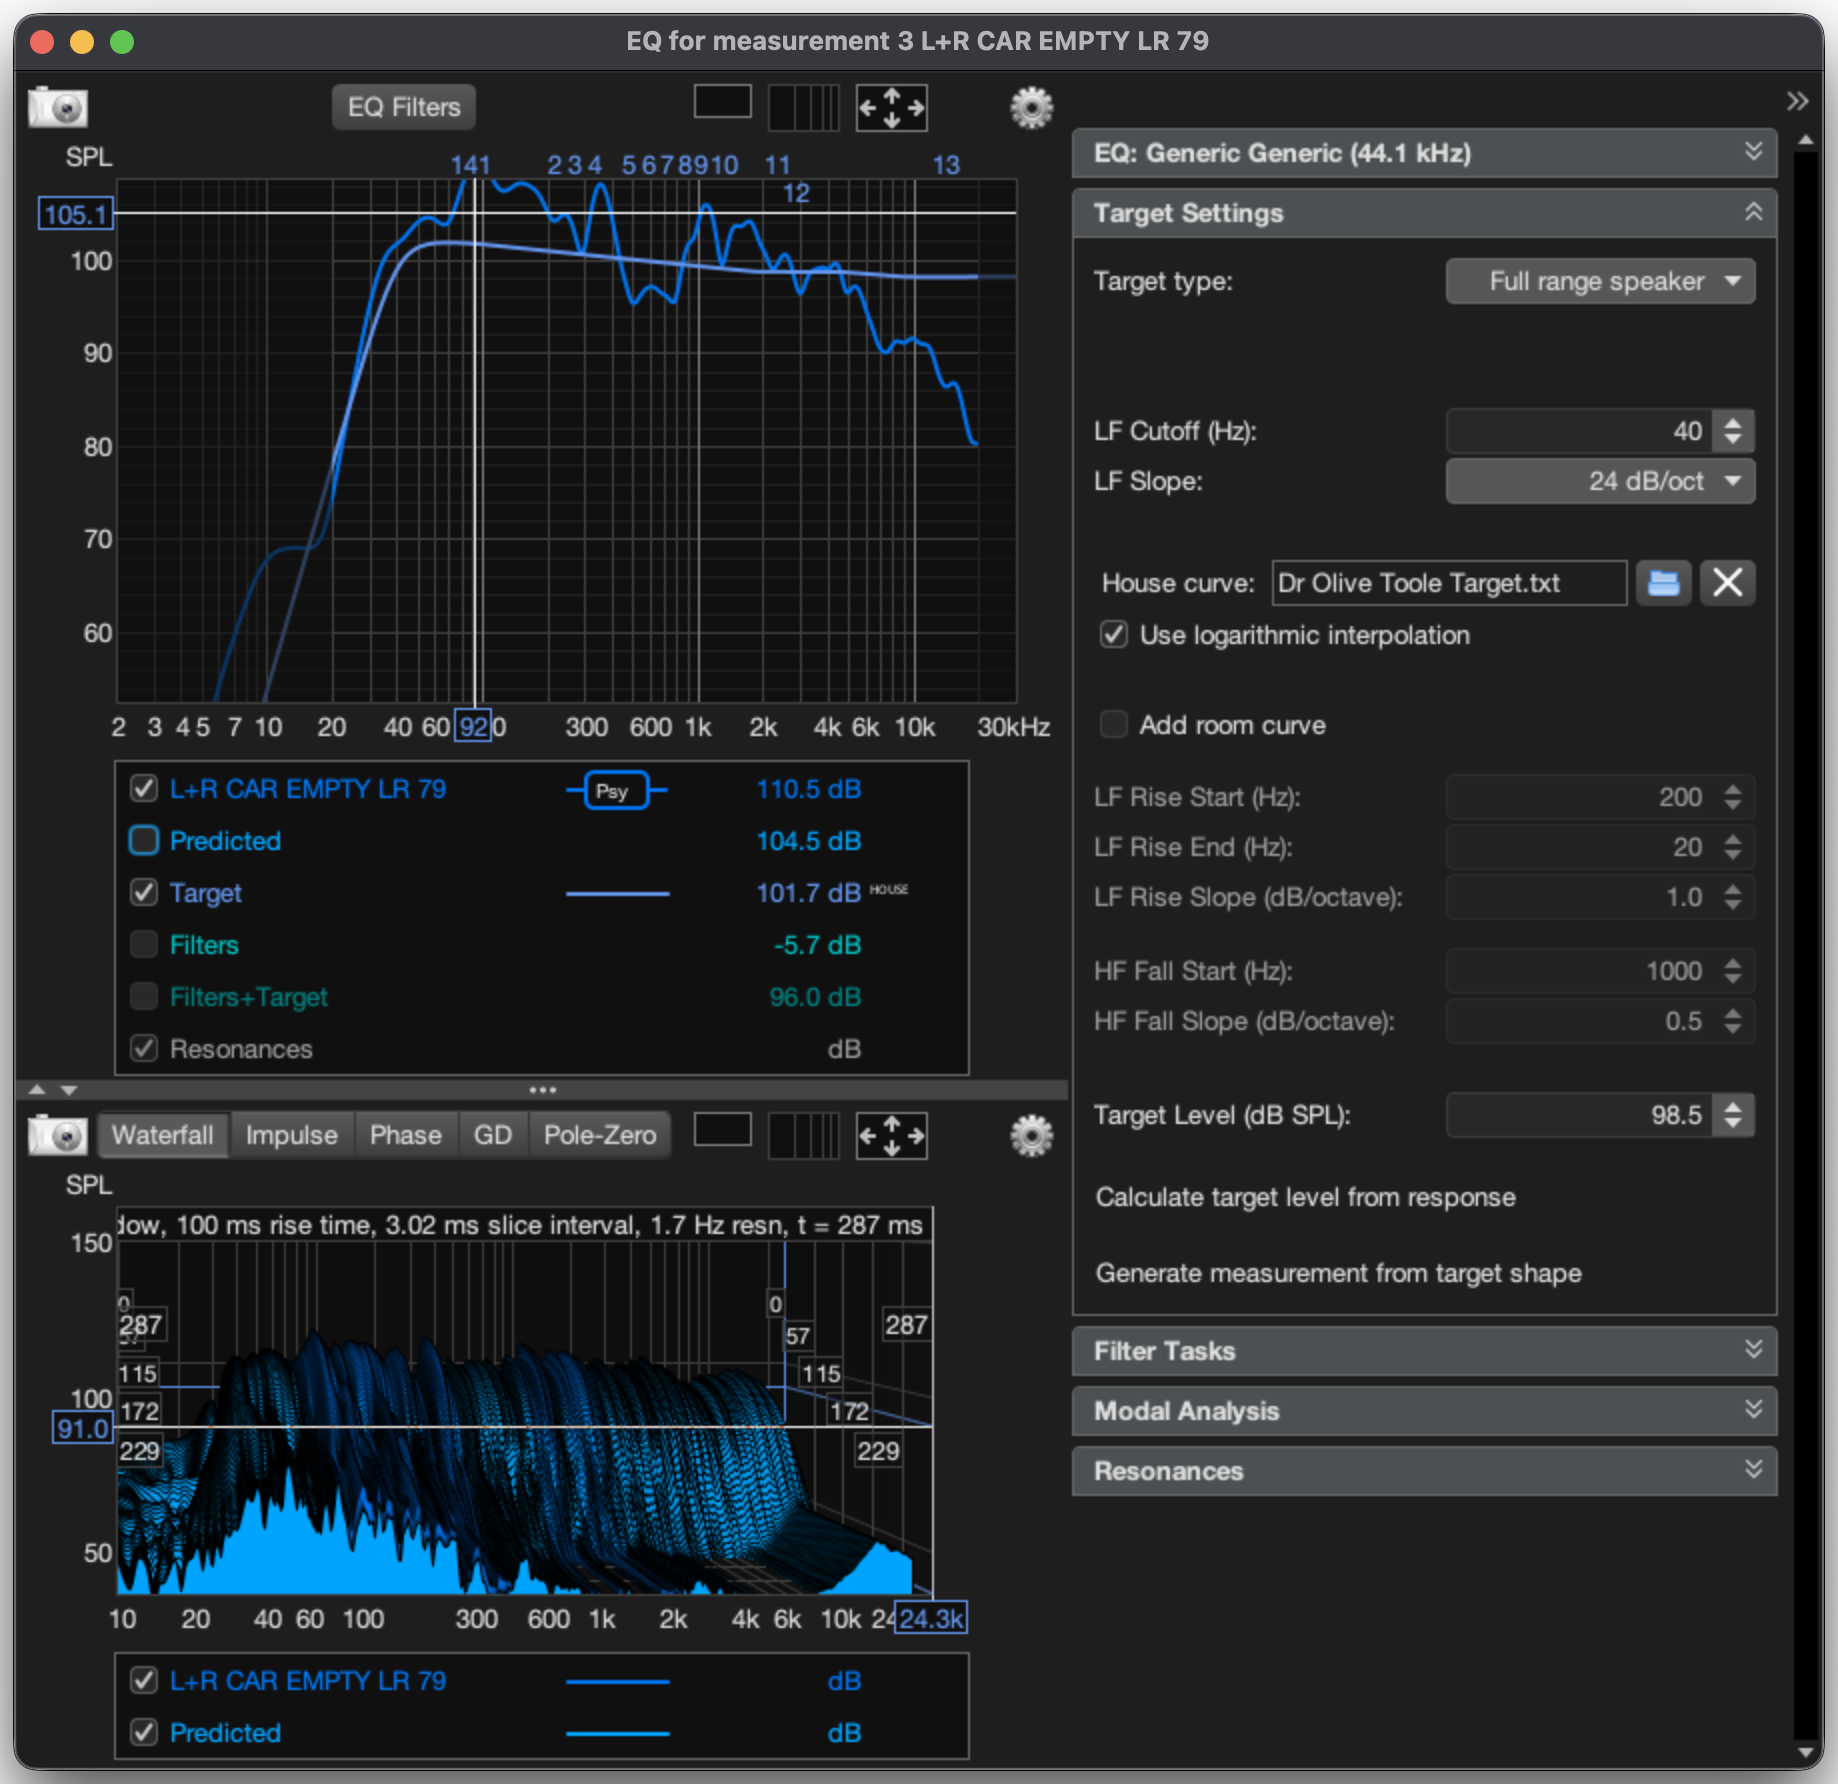
Task: Click the LF Cutoff value field
Action: [1580, 431]
